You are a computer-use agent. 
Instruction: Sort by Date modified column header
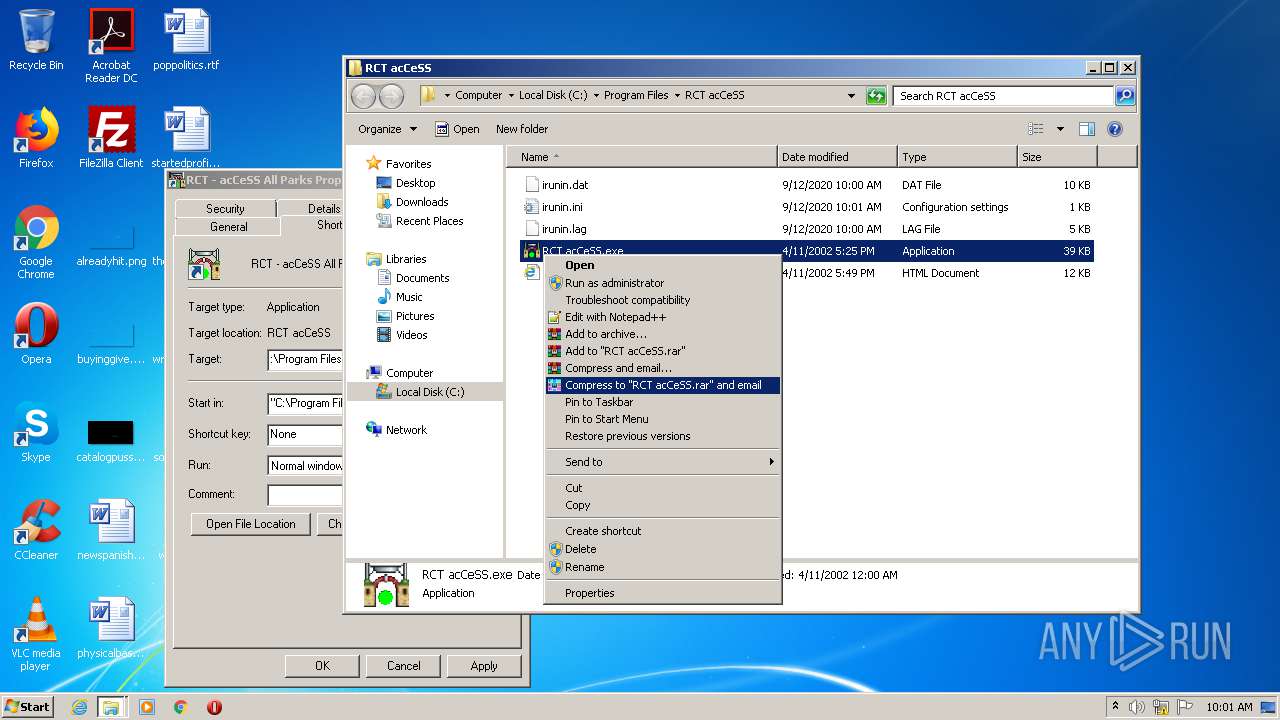click(x=837, y=157)
